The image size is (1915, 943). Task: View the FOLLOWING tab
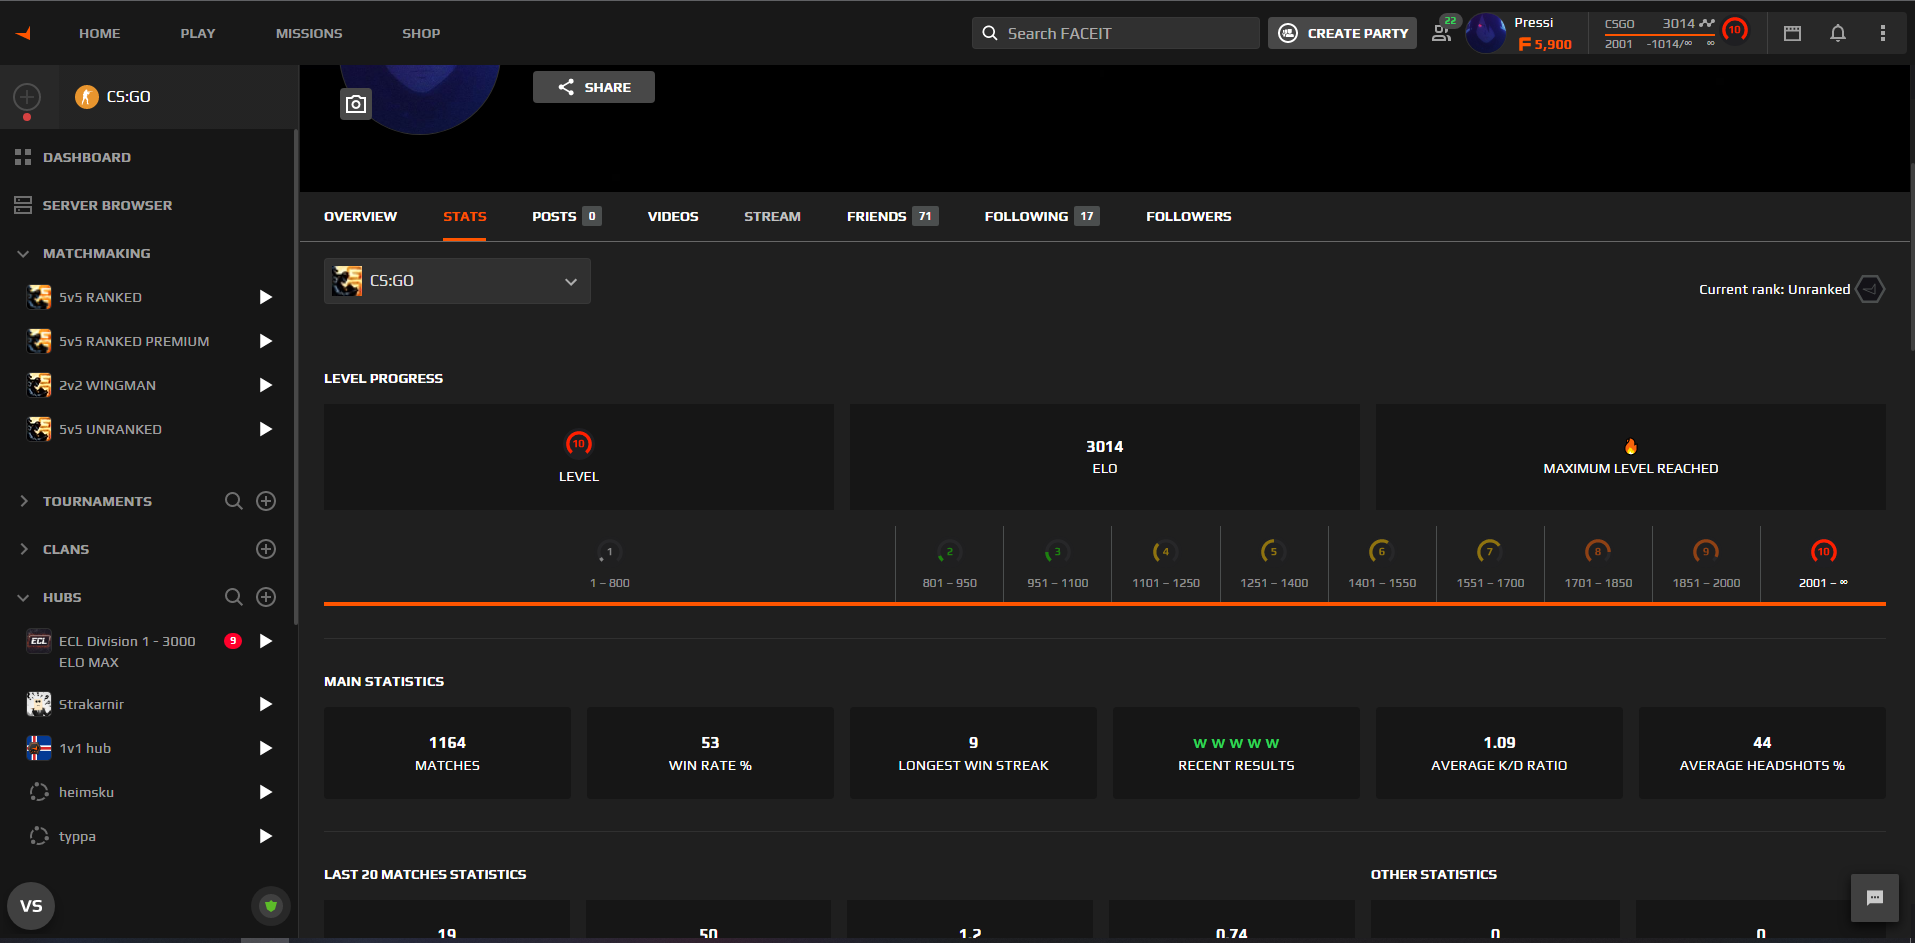pos(1042,216)
